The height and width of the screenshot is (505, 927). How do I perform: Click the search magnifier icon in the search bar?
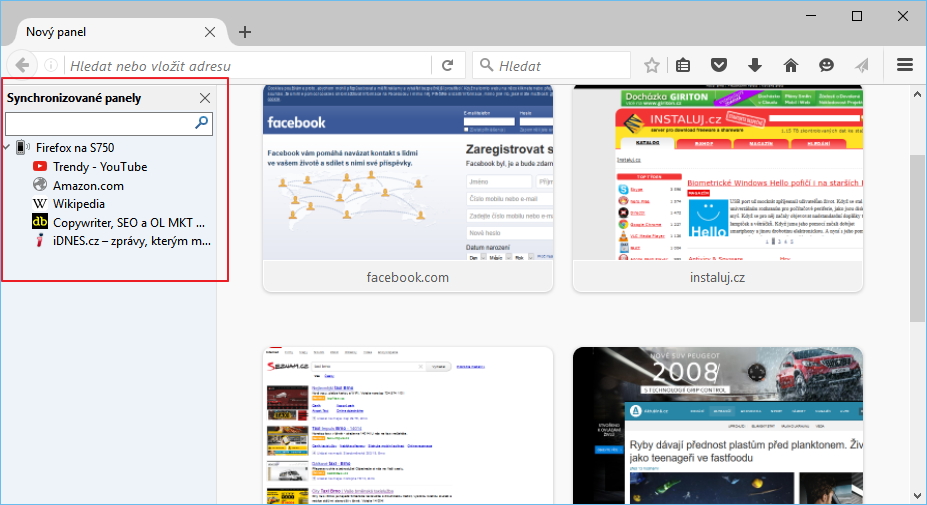coord(487,64)
